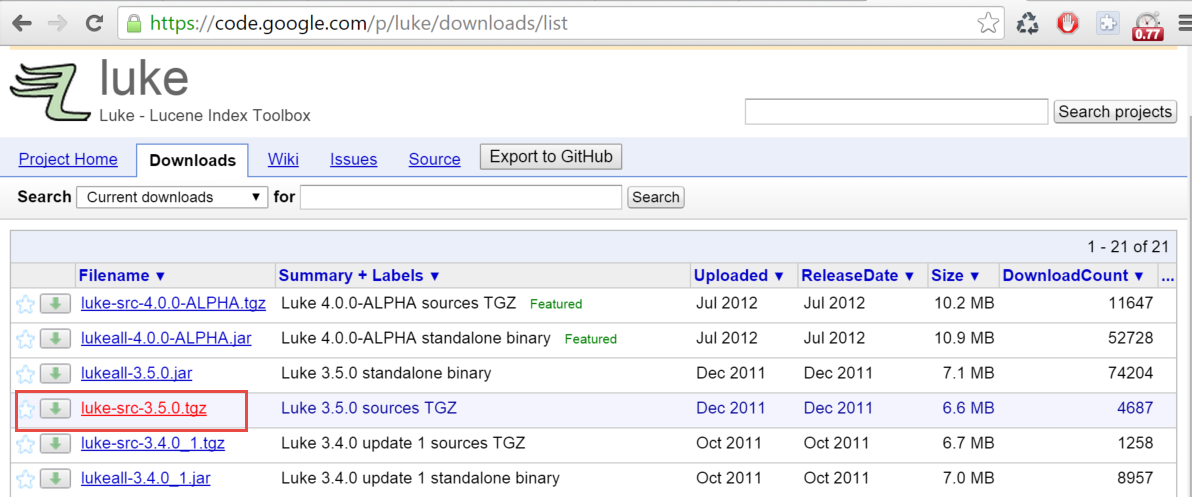Click download arrow for lukeall-3.5.0.jar
Image resolution: width=1192 pixels, height=497 pixels.
[x=55, y=374]
